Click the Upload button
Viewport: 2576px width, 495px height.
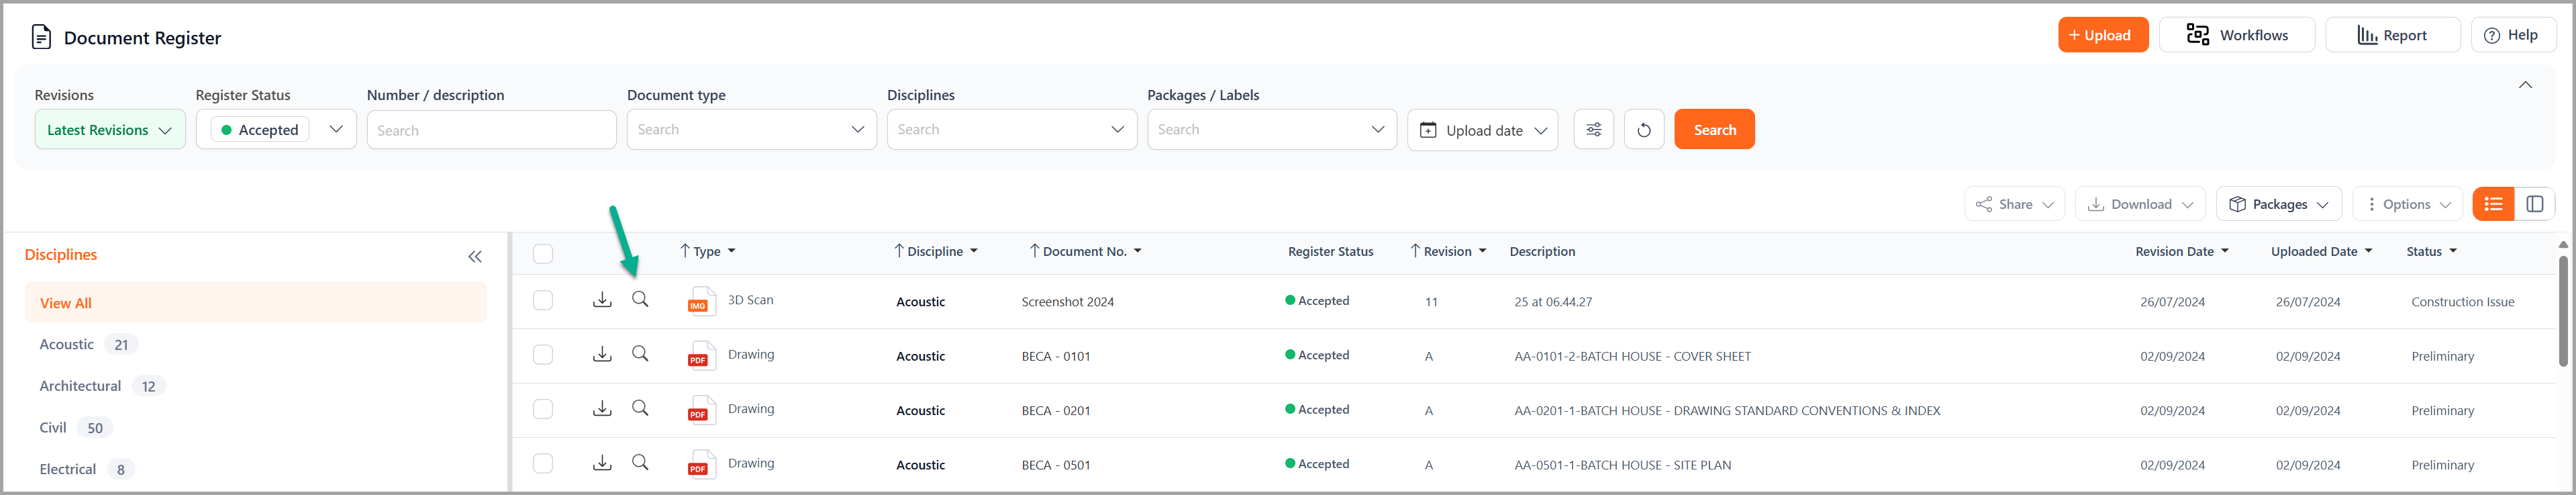coord(2102,35)
